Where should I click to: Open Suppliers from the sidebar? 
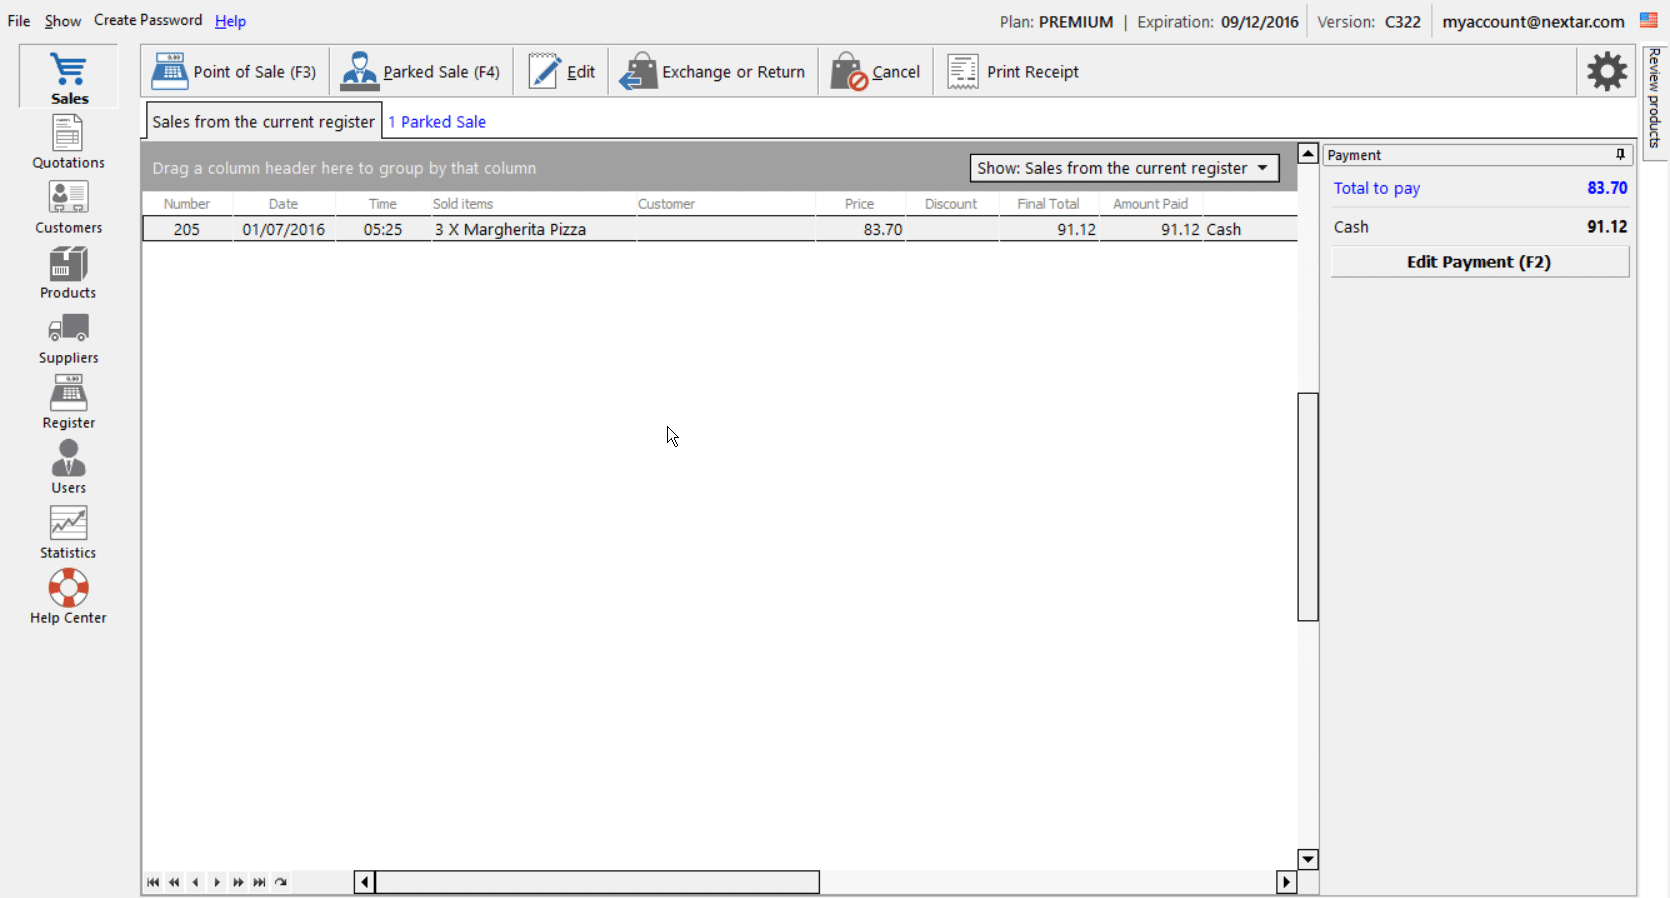coord(68,337)
